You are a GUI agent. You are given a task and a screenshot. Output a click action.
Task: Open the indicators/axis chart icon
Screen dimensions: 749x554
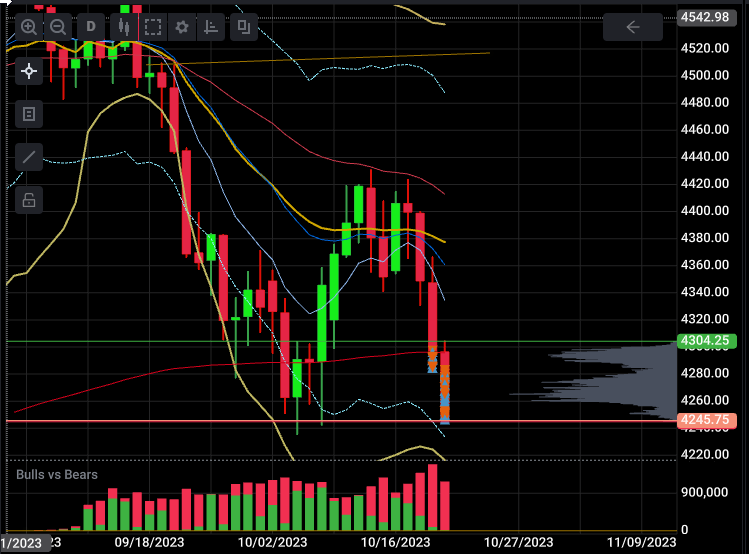pos(211,27)
